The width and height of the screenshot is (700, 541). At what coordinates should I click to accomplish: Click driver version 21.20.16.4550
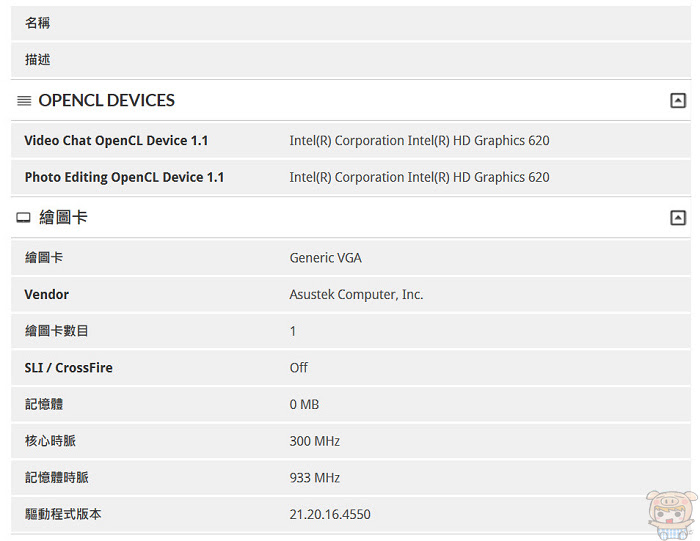(x=329, y=515)
